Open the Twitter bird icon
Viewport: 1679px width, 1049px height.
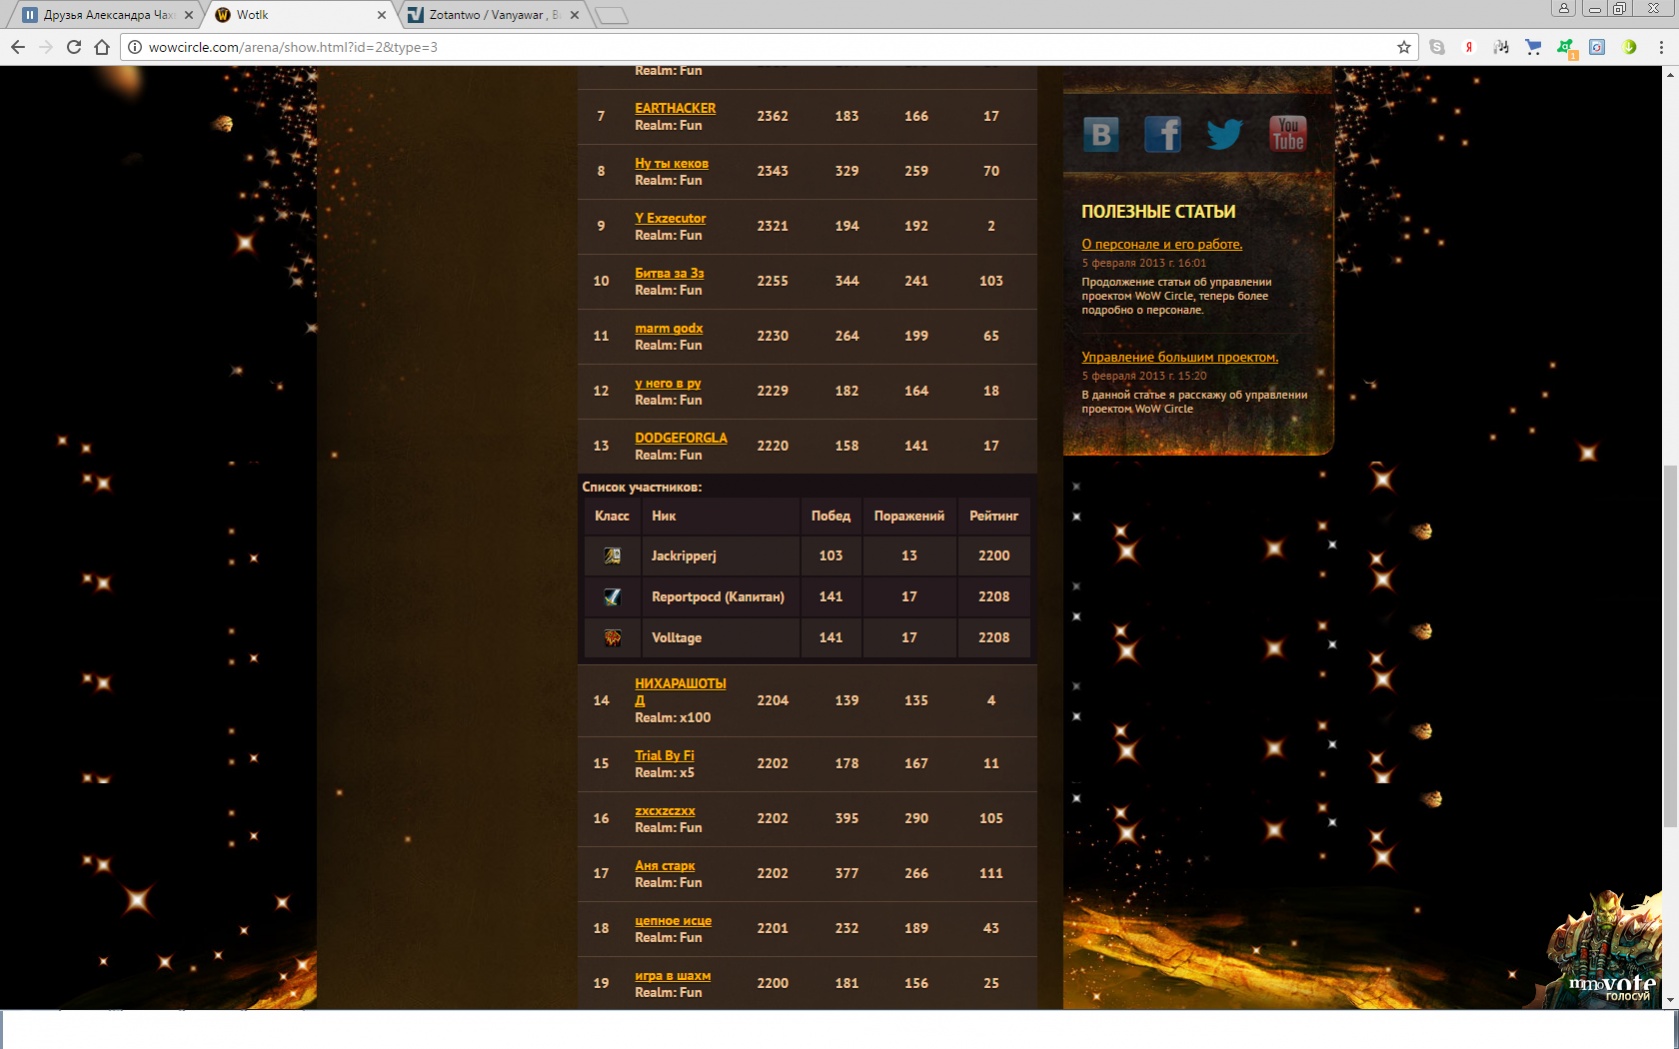[1224, 134]
